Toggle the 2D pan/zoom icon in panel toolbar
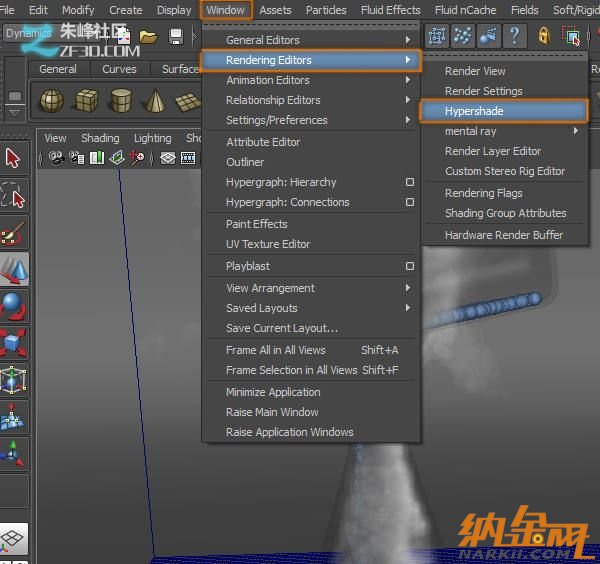The height and width of the screenshot is (564, 600). [137, 158]
